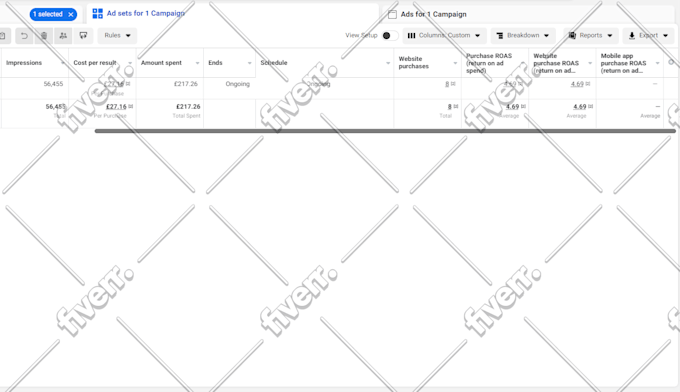
Task: Click the horizontal table scrollbar
Action: point(385,131)
